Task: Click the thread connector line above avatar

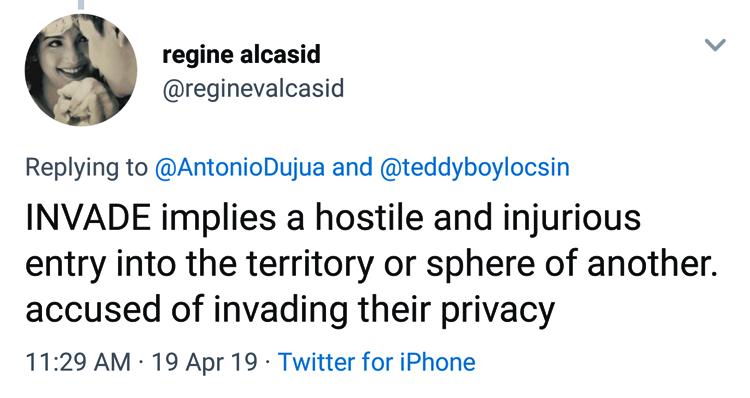Action: (81, 4)
